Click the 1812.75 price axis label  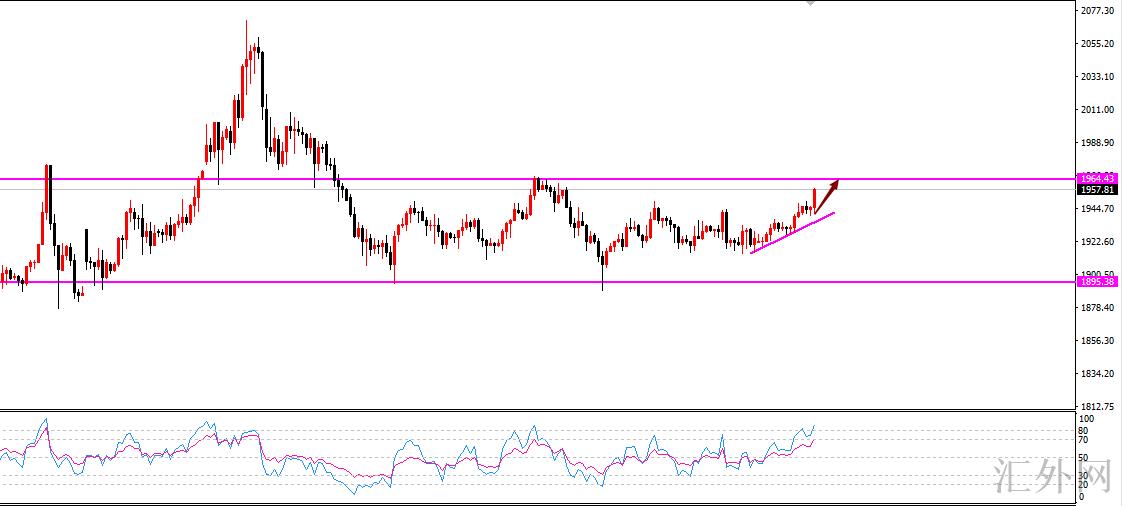point(1096,407)
